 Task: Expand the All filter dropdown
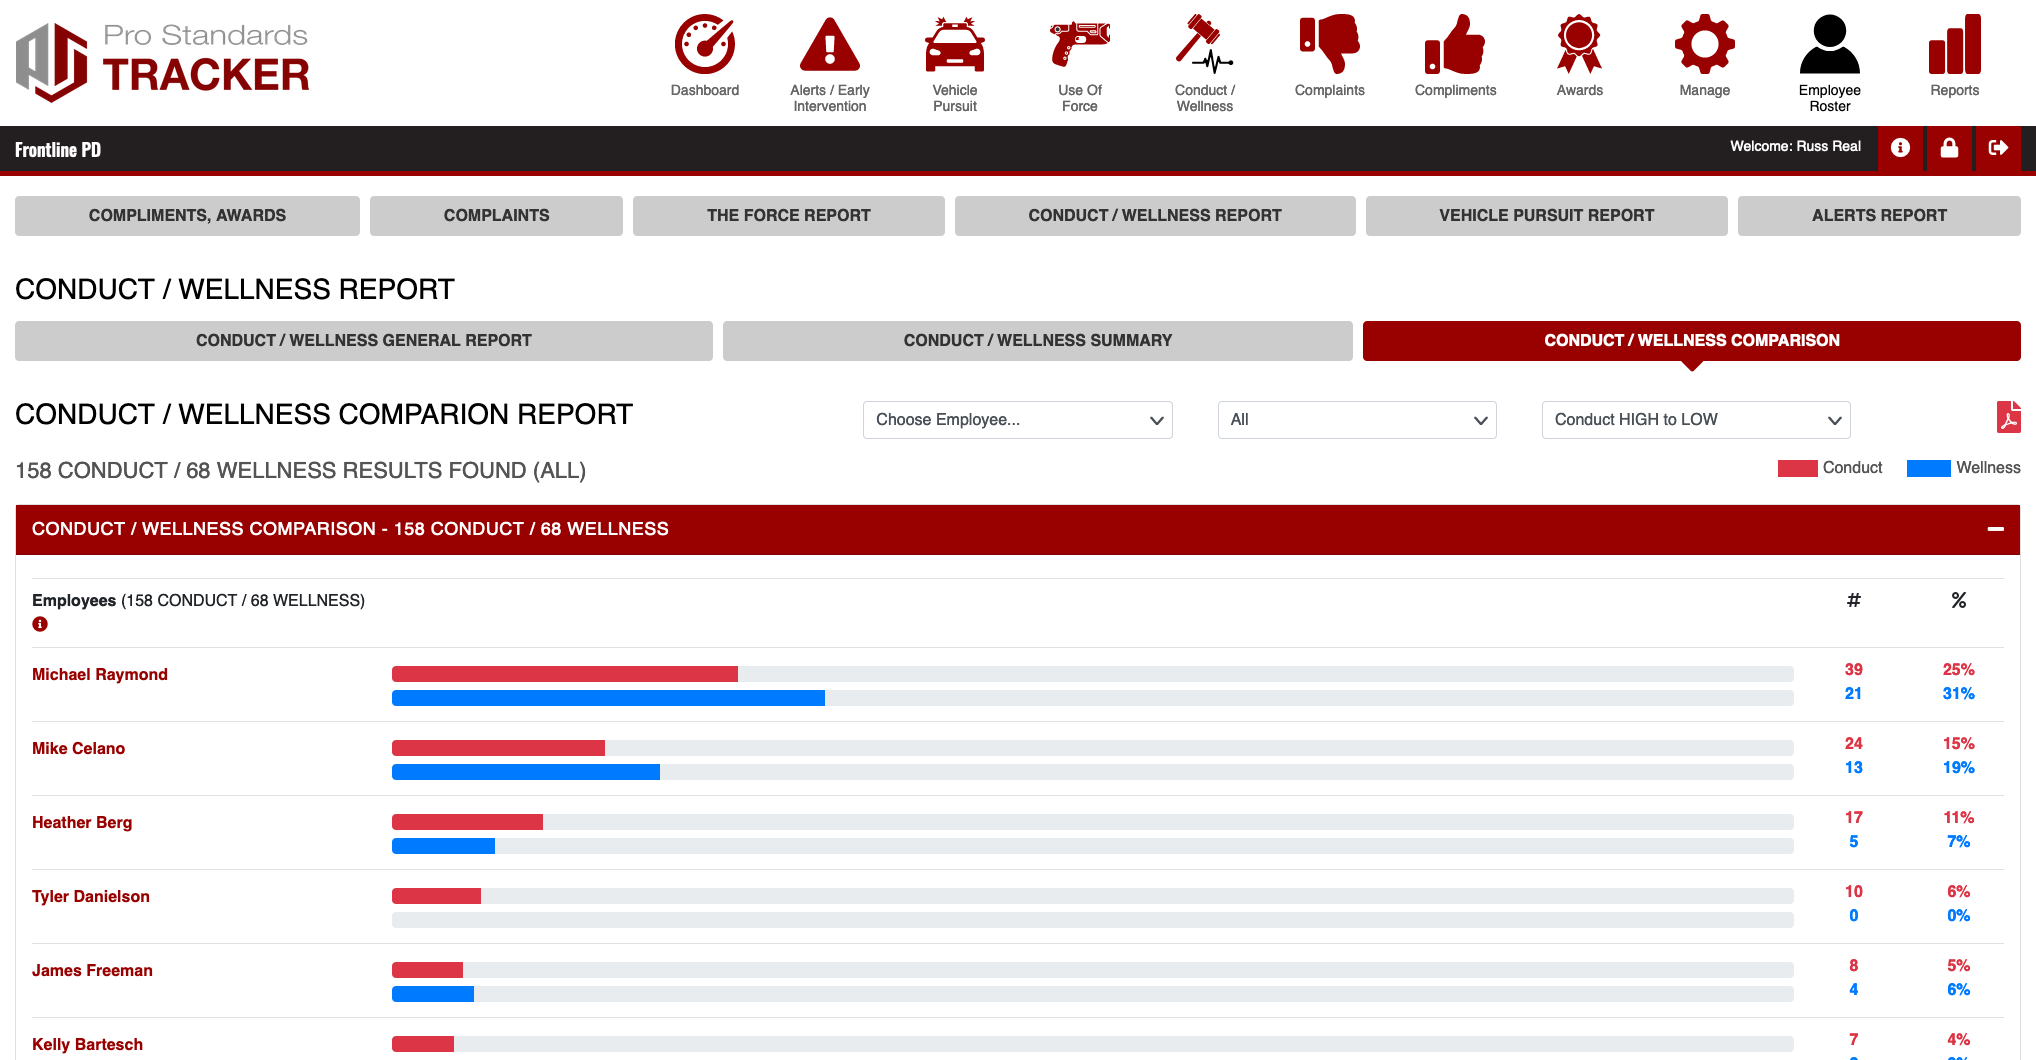coord(1356,420)
